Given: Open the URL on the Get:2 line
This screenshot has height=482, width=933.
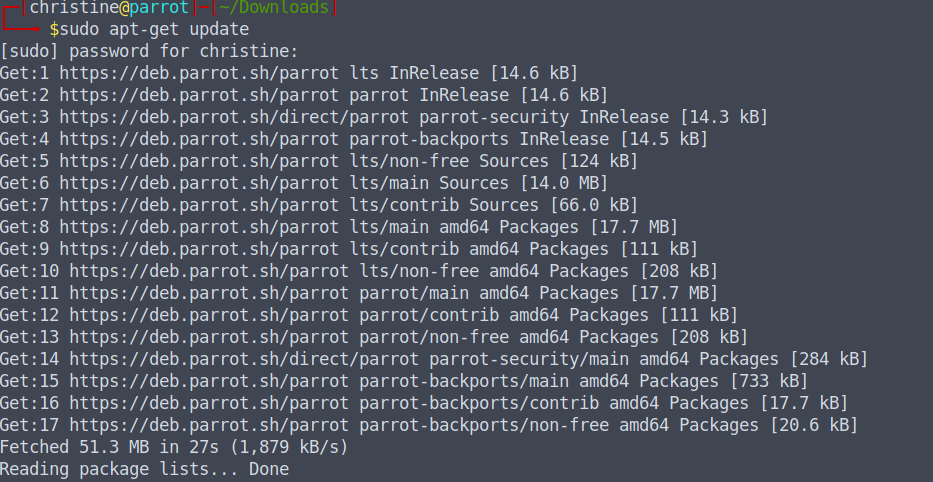Looking at the screenshot, I should (x=199, y=95).
